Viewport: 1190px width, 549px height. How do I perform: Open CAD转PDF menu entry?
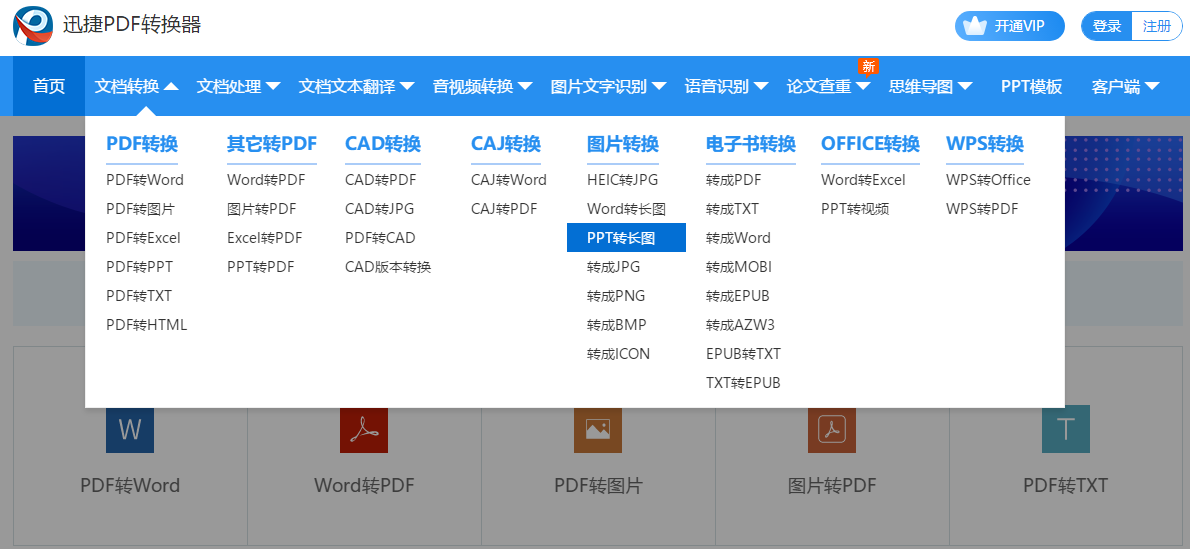point(381,180)
